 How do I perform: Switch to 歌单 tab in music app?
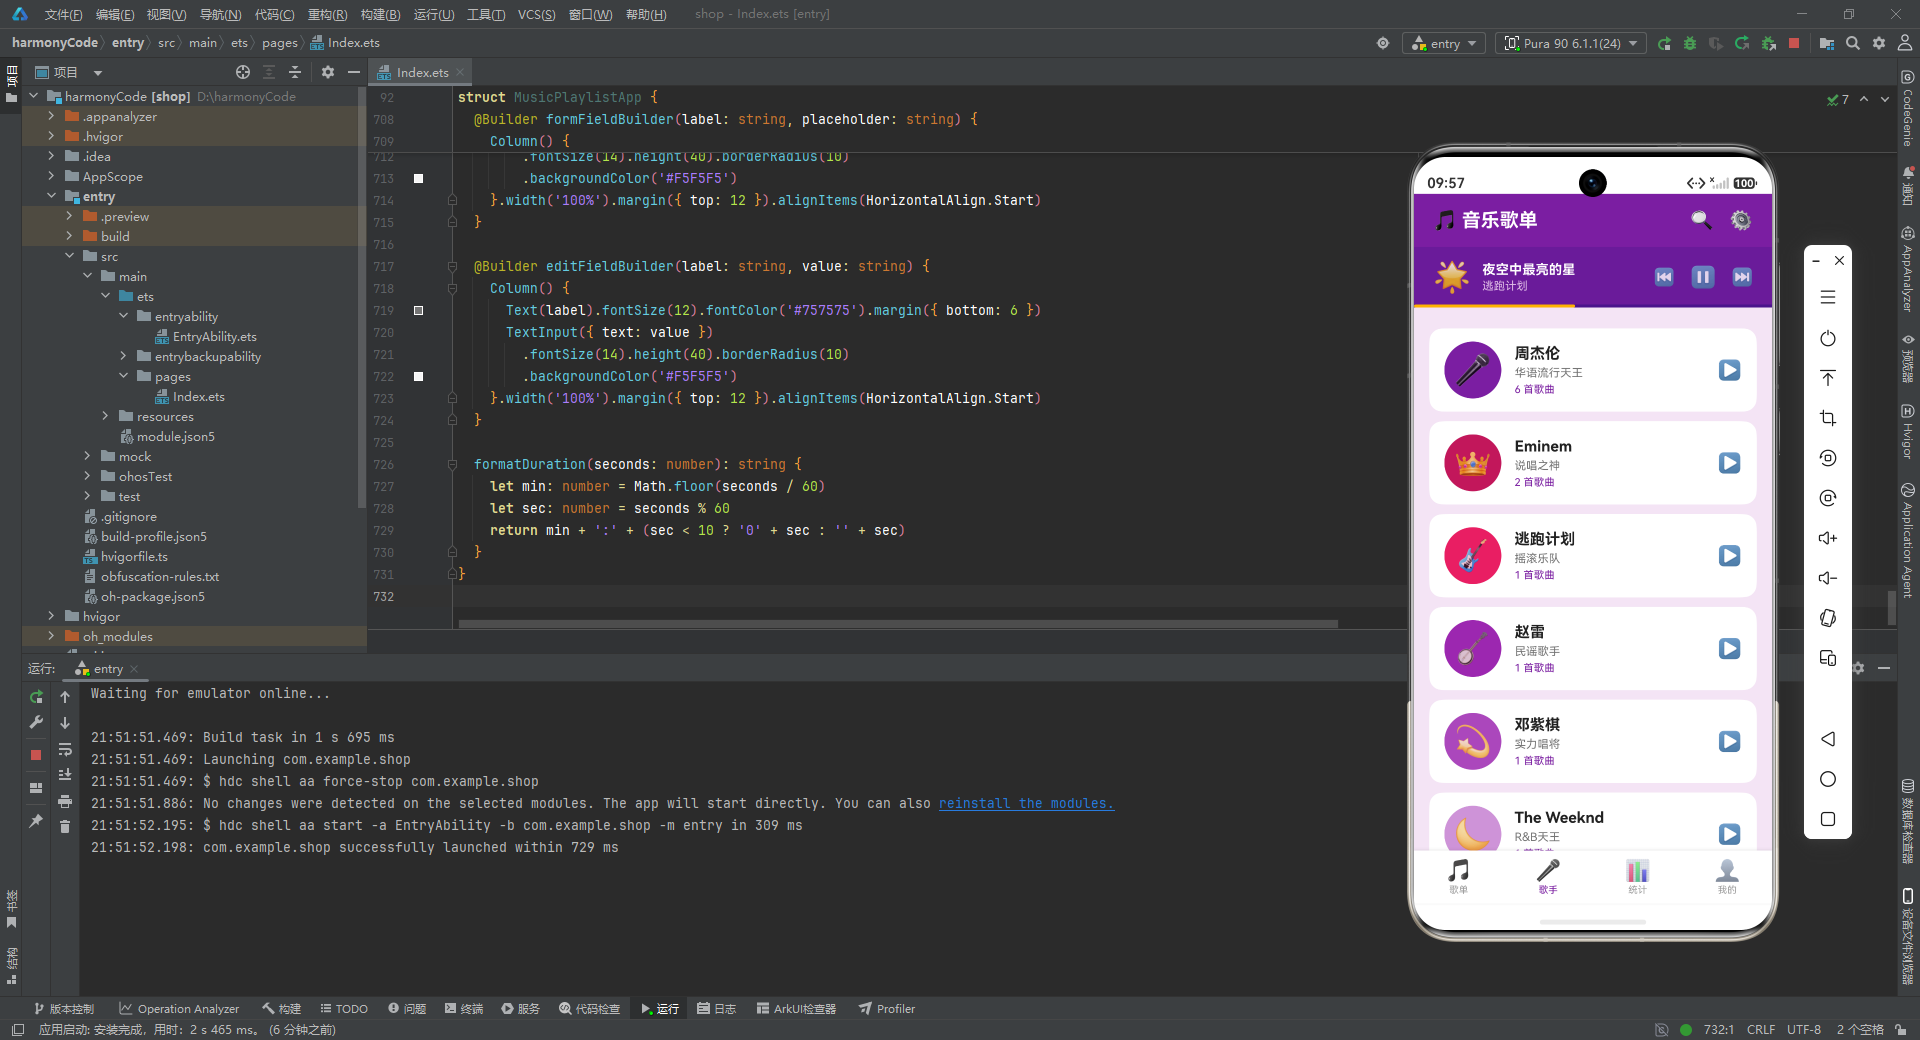coord(1459,876)
